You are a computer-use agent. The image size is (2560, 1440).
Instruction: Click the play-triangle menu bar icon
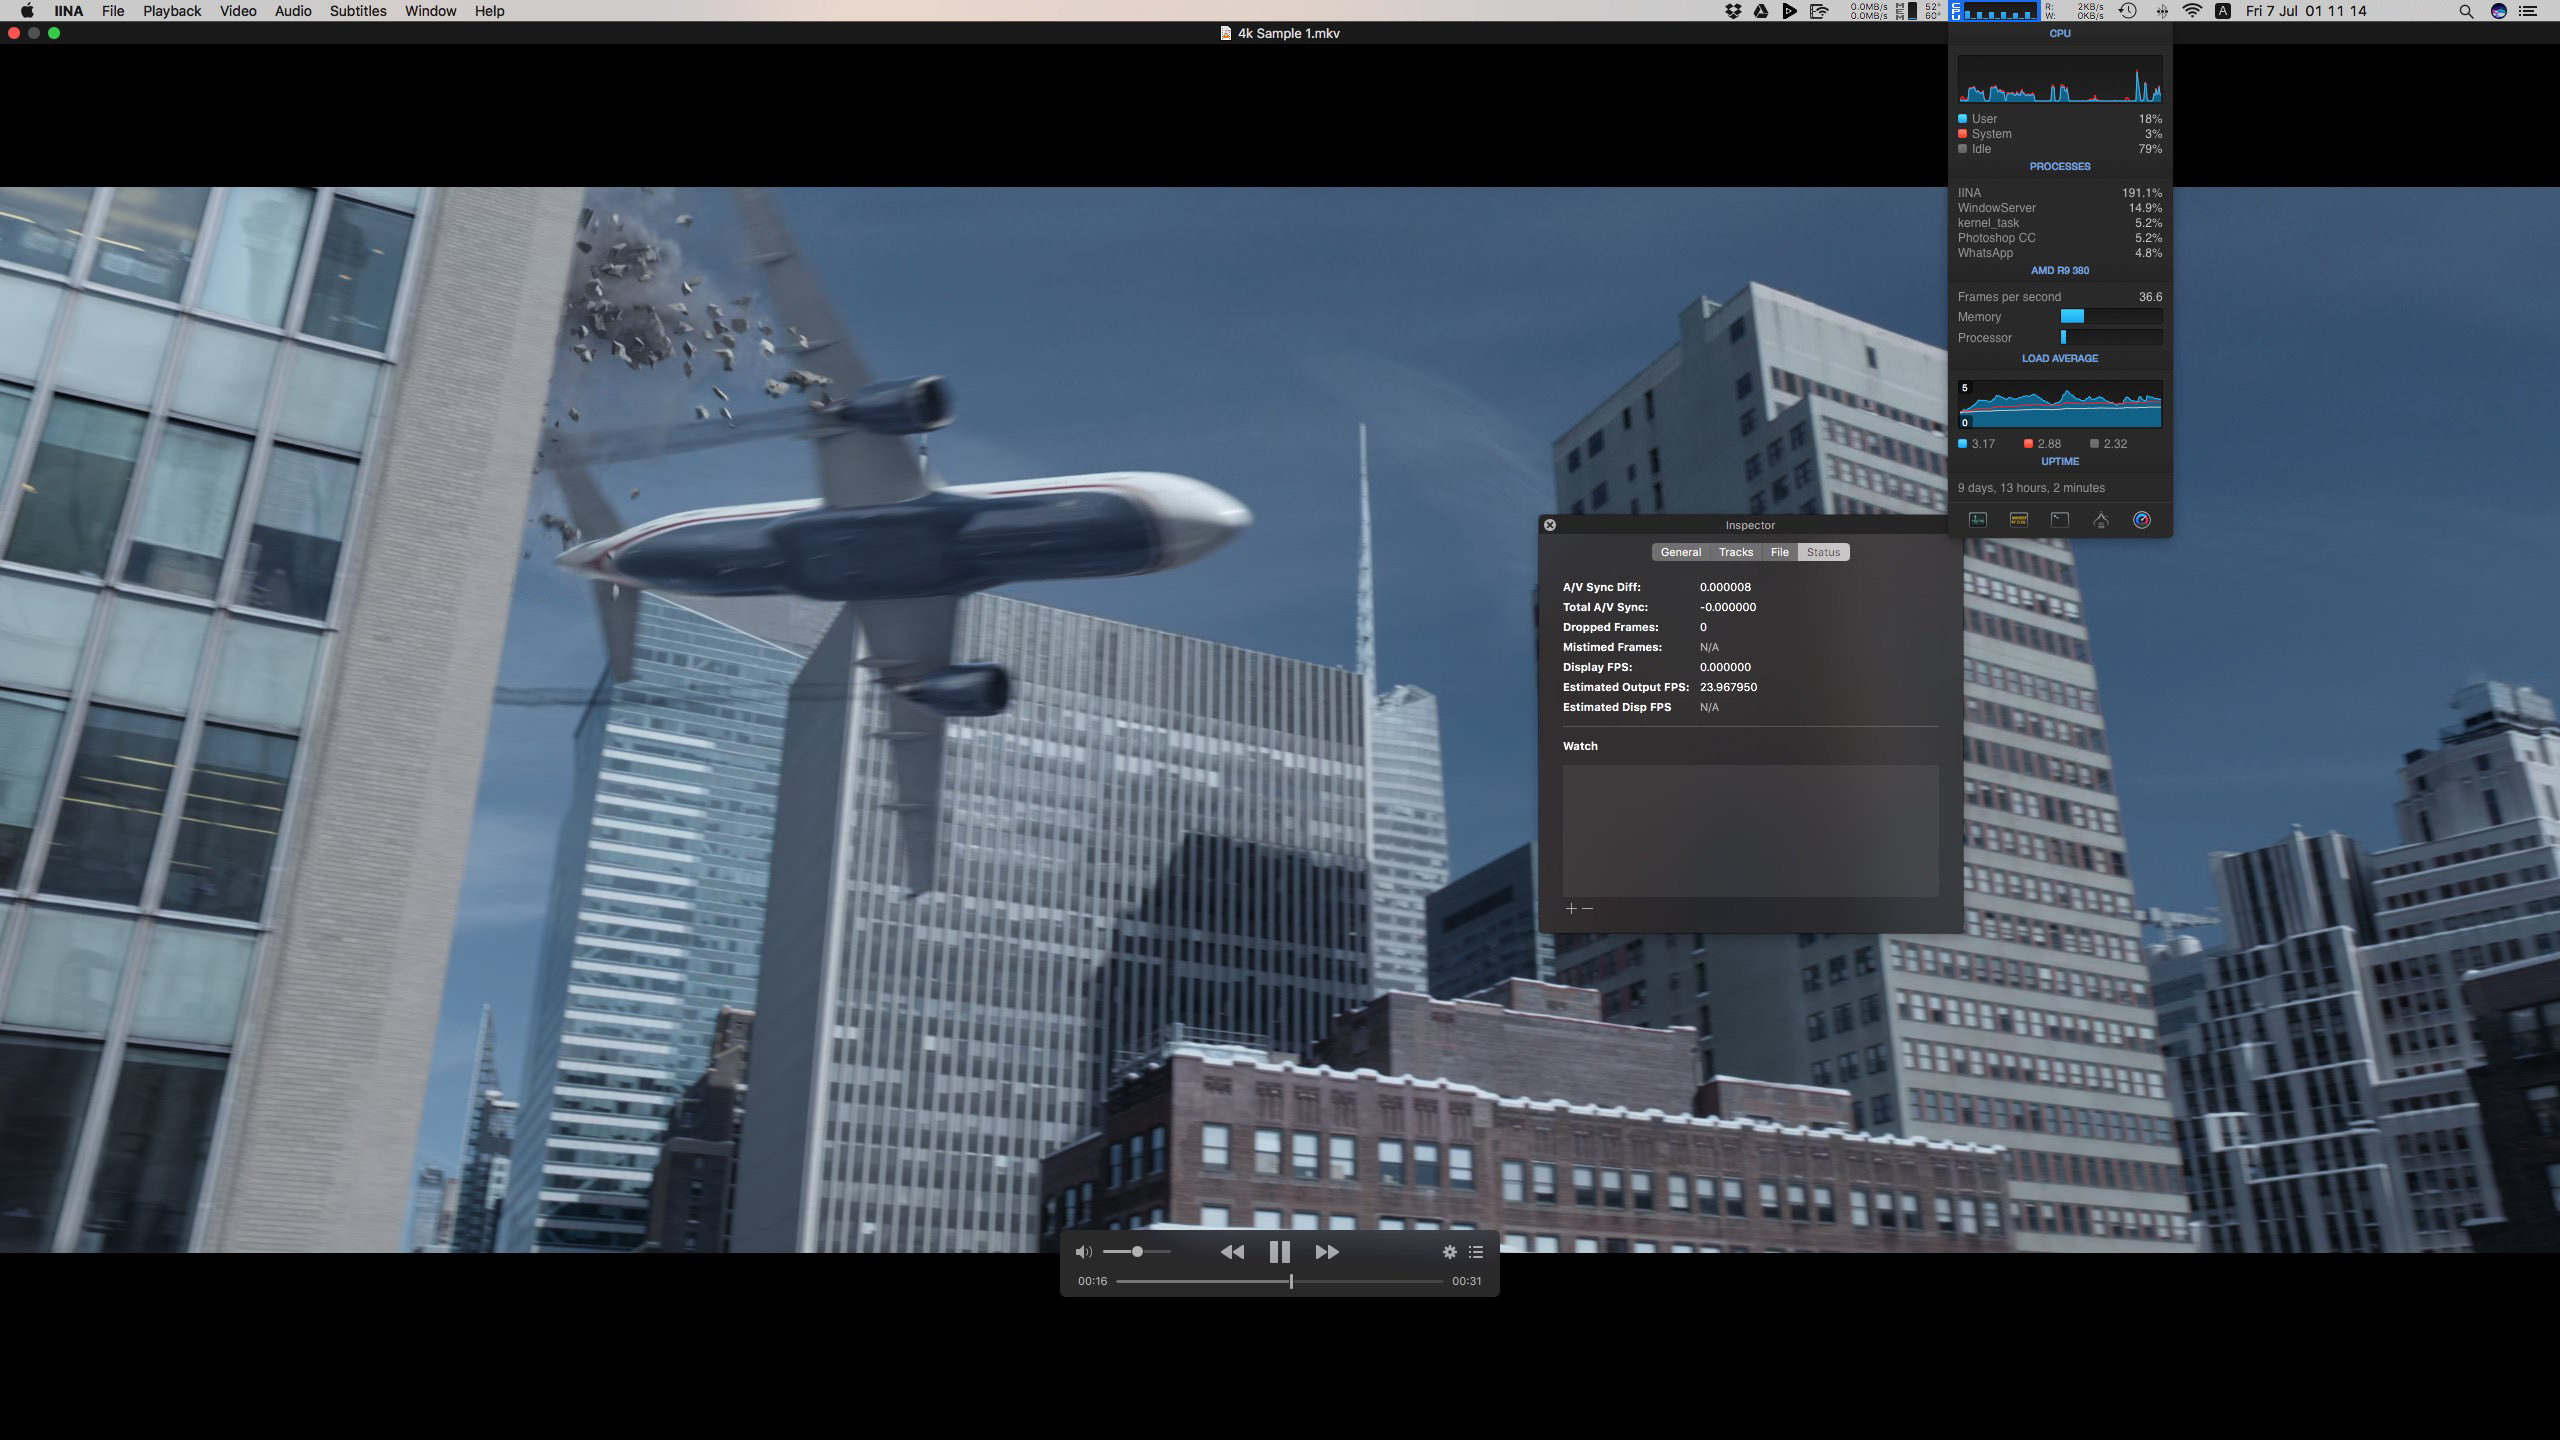tap(1790, 11)
